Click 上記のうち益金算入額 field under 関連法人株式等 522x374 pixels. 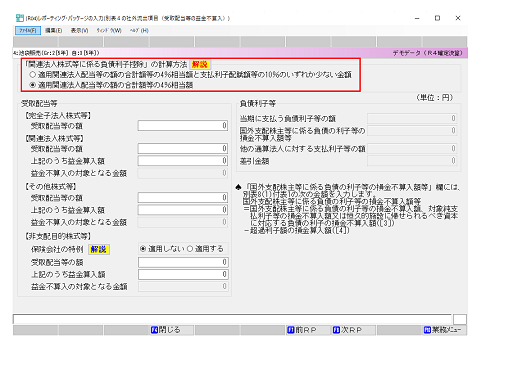pos(183,161)
